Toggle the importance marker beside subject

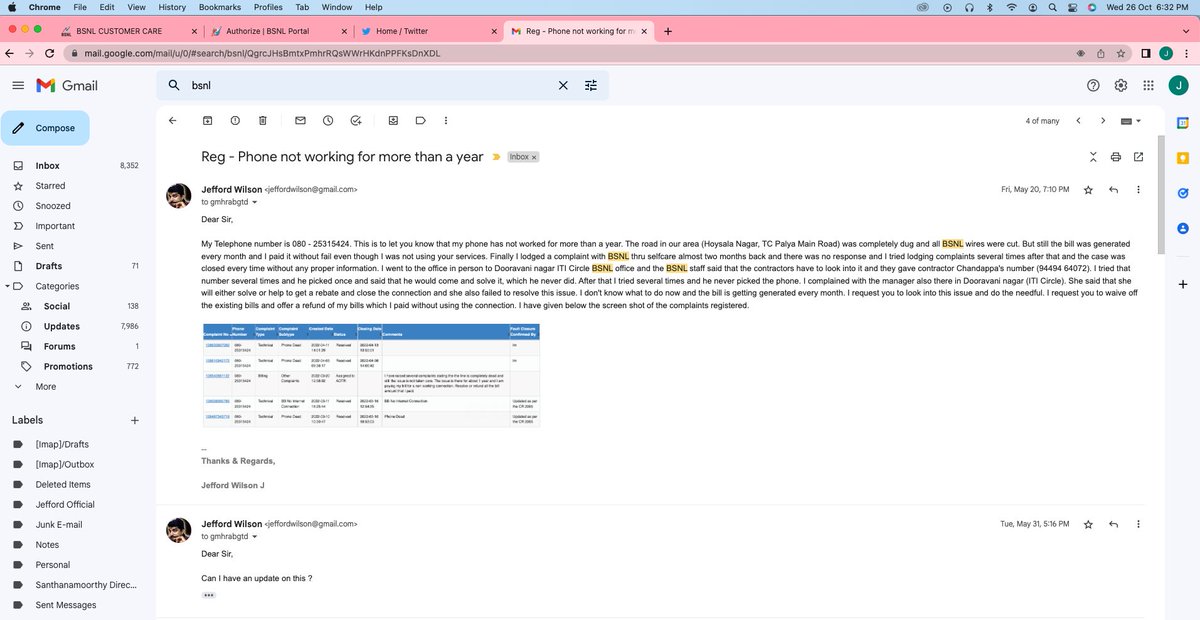496,157
